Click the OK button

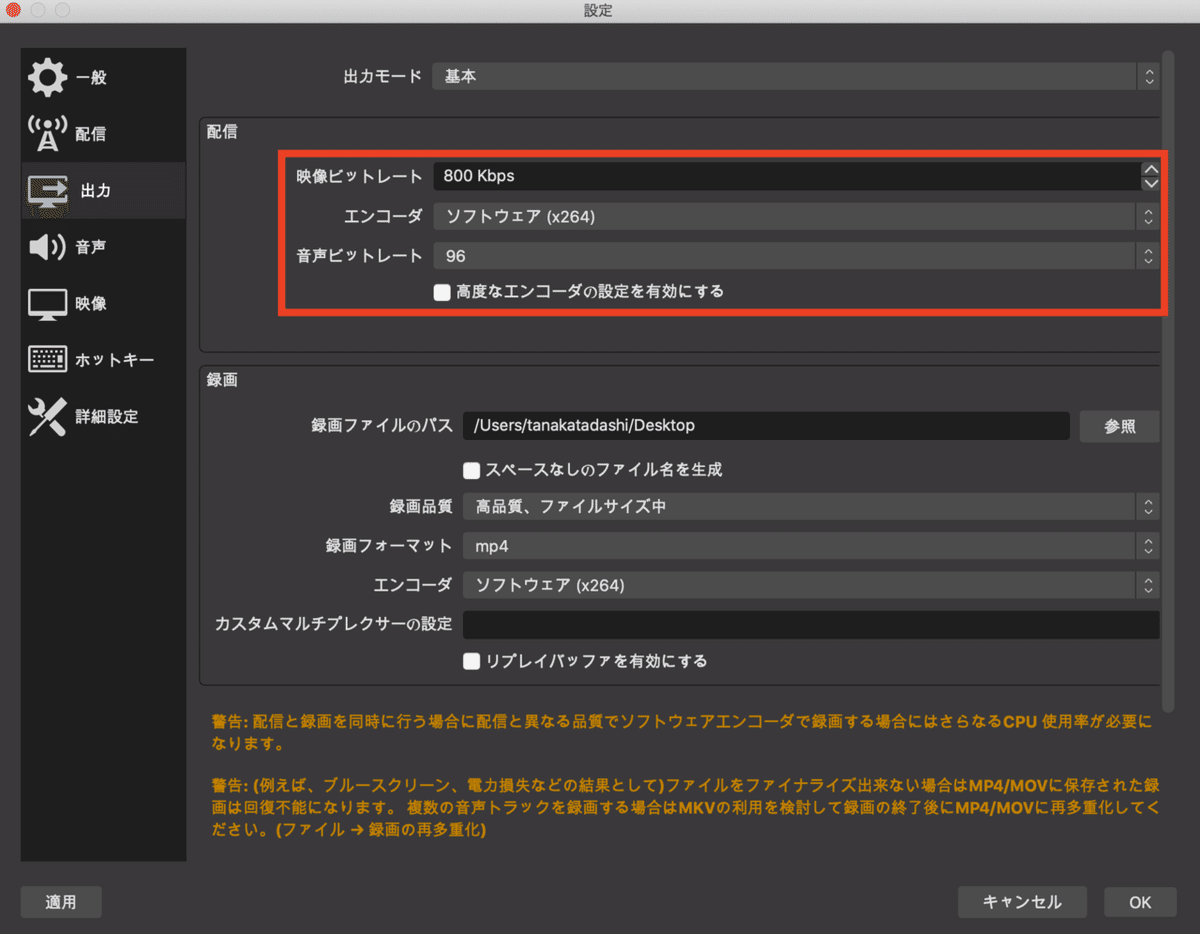1138,901
